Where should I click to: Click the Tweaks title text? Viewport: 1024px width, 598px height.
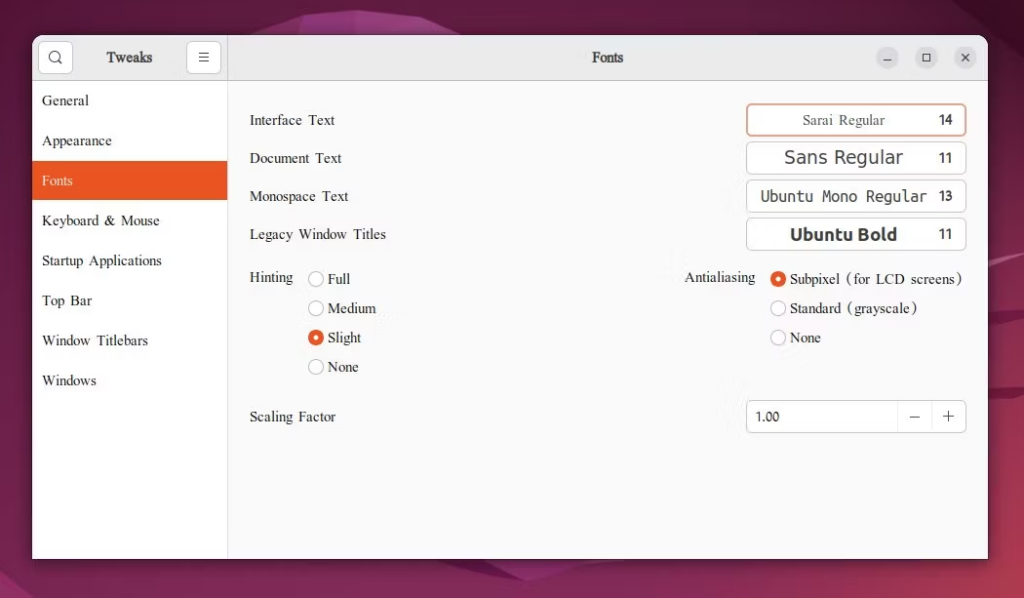pos(129,57)
